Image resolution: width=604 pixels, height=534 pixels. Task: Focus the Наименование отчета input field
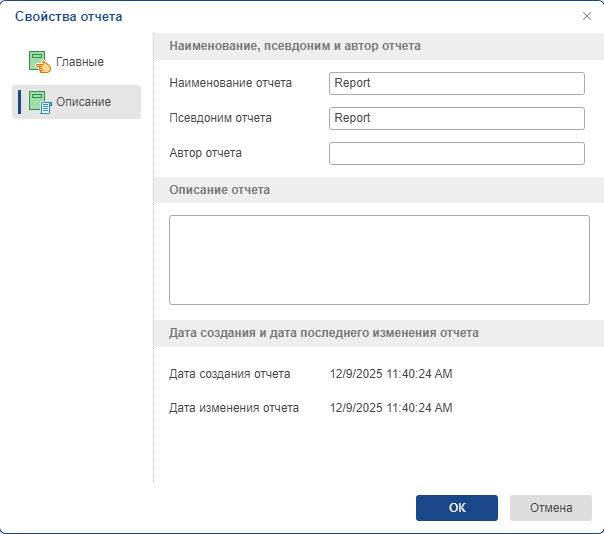tap(457, 83)
